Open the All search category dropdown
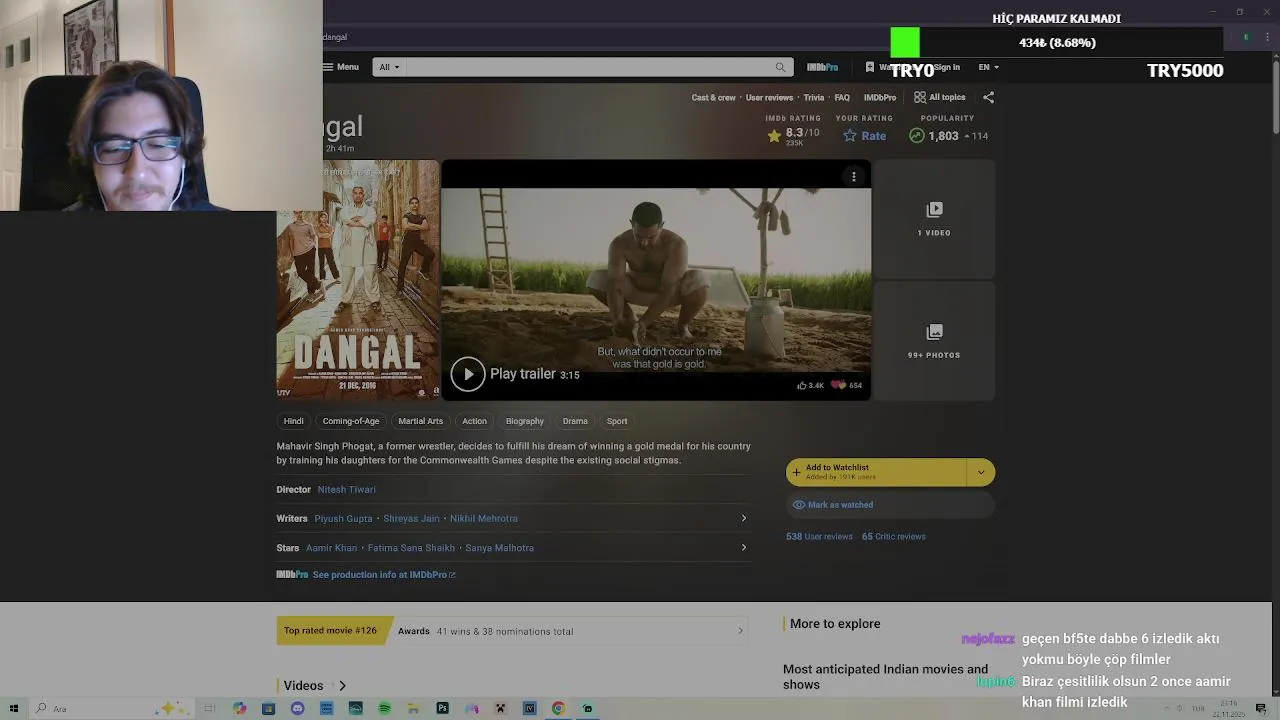The height and width of the screenshot is (720, 1280). point(388,67)
